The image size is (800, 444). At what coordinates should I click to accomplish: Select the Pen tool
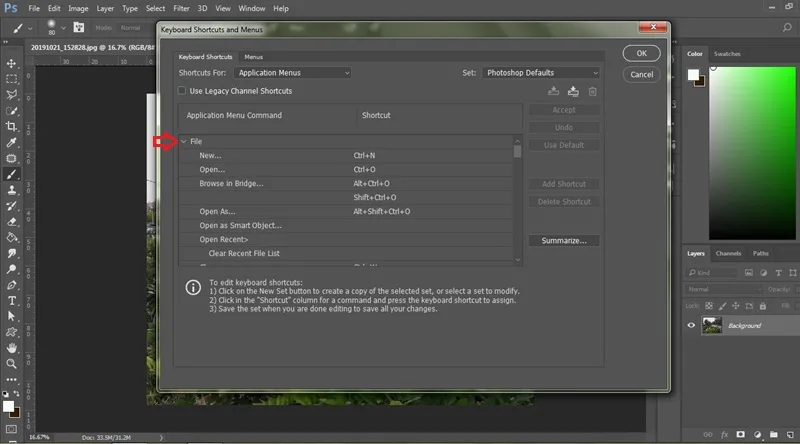(x=11, y=285)
